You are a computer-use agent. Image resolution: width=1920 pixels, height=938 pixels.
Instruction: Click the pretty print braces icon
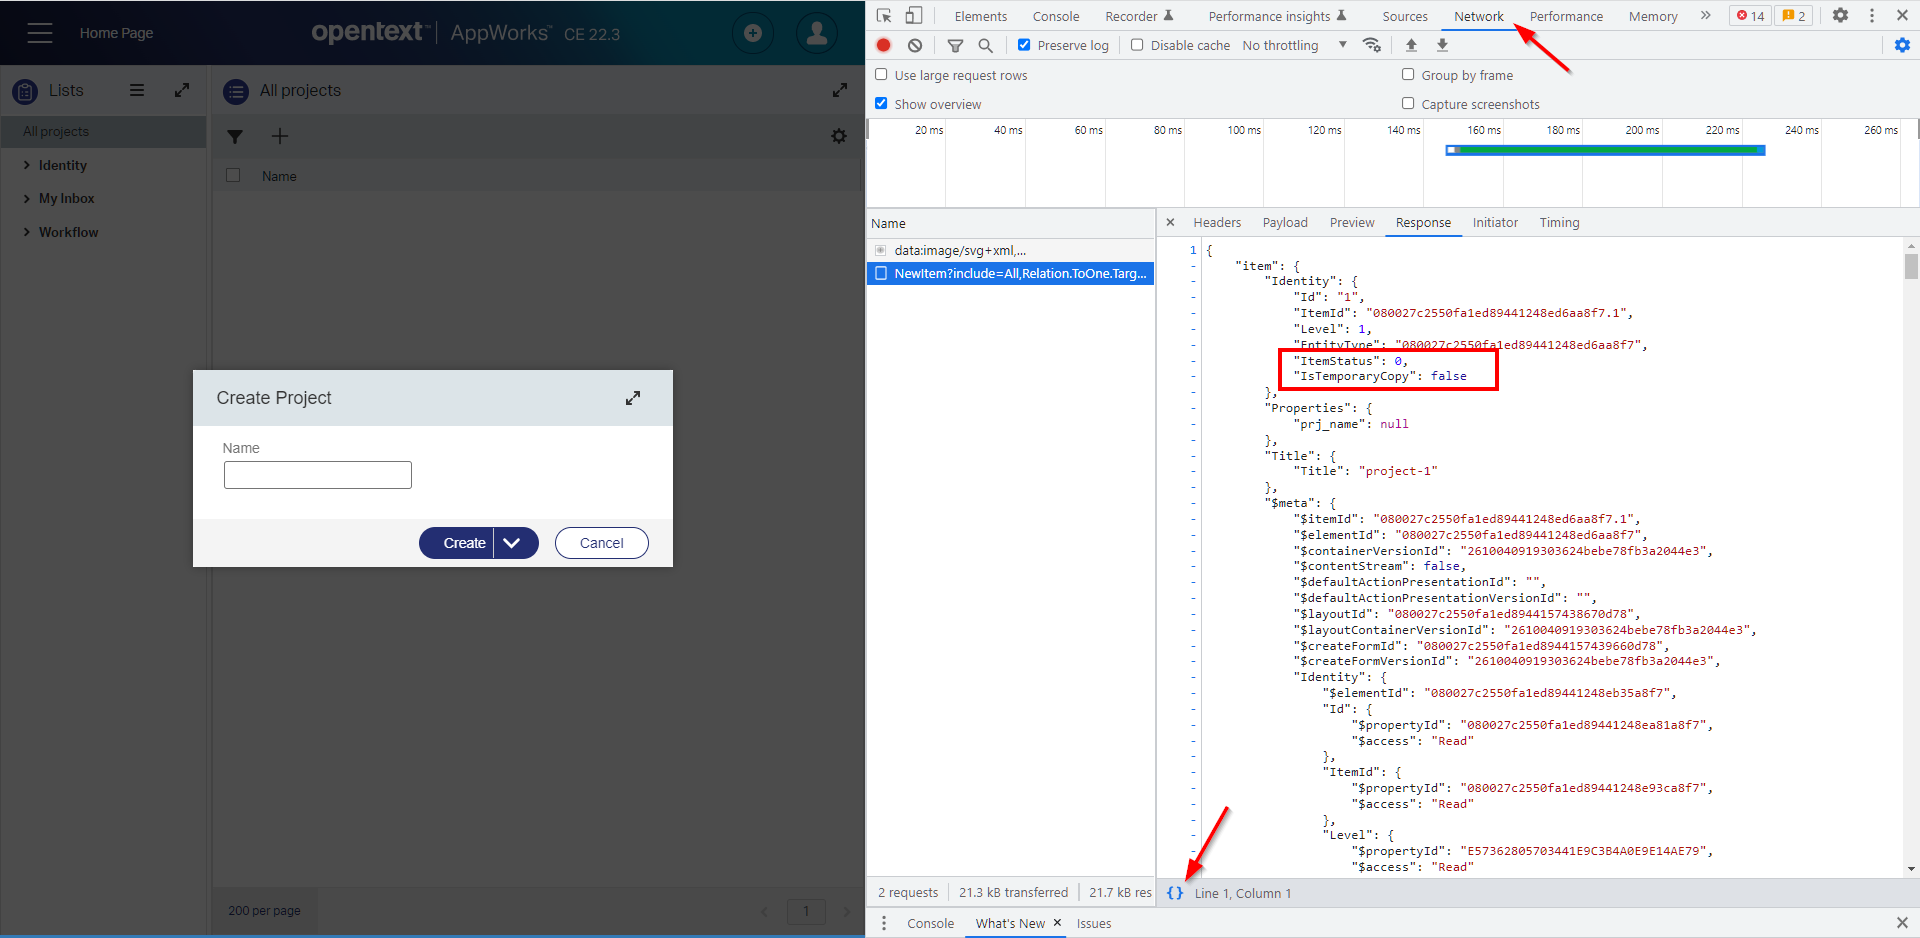click(1175, 893)
